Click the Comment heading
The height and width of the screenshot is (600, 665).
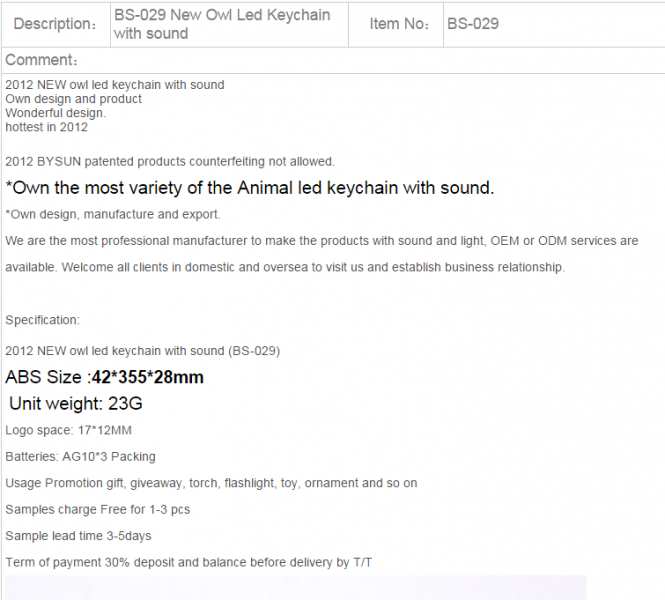42,60
